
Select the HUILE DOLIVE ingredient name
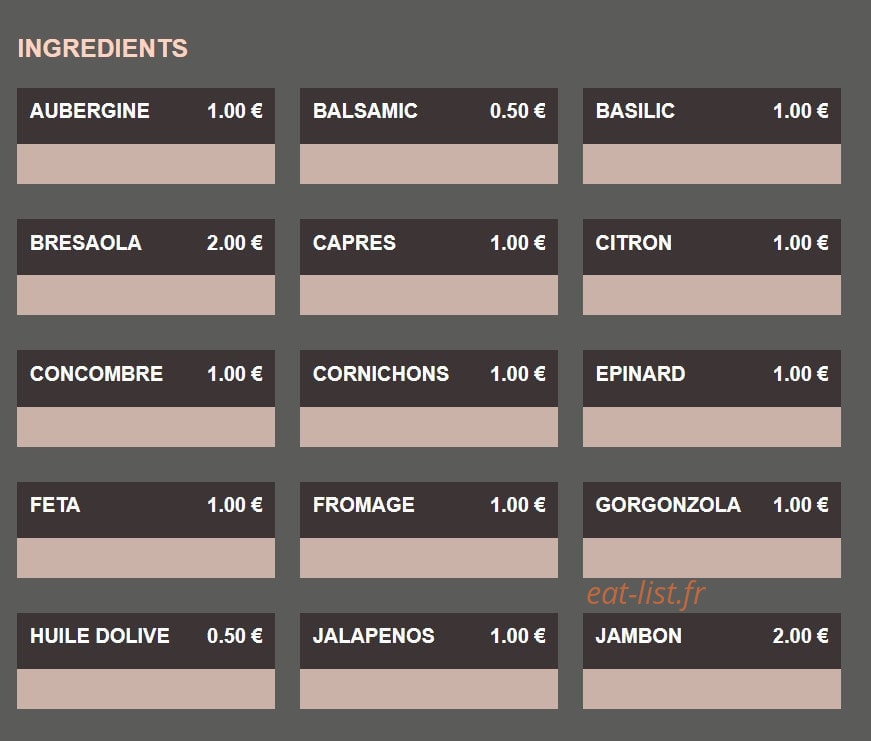(x=99, y=636)
